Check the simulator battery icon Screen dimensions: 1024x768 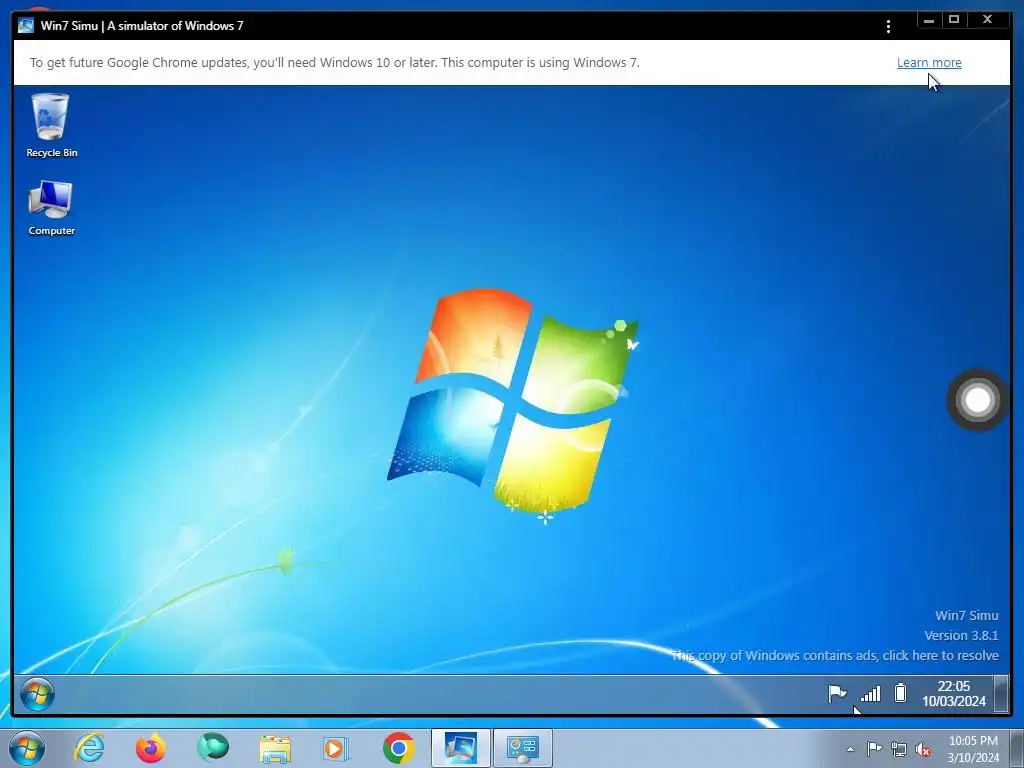901,693
